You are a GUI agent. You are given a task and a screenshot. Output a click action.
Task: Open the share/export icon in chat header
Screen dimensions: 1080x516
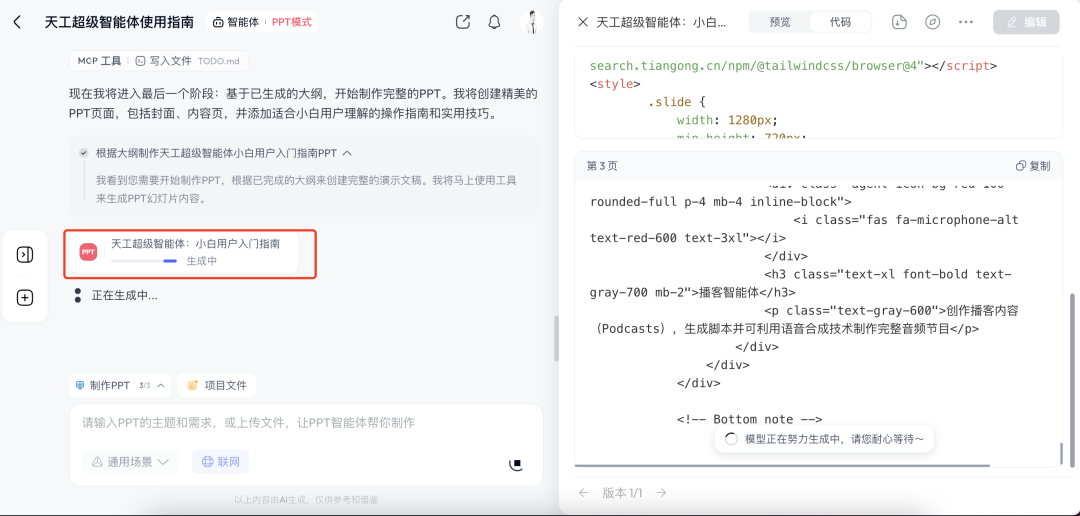(463, 22)
